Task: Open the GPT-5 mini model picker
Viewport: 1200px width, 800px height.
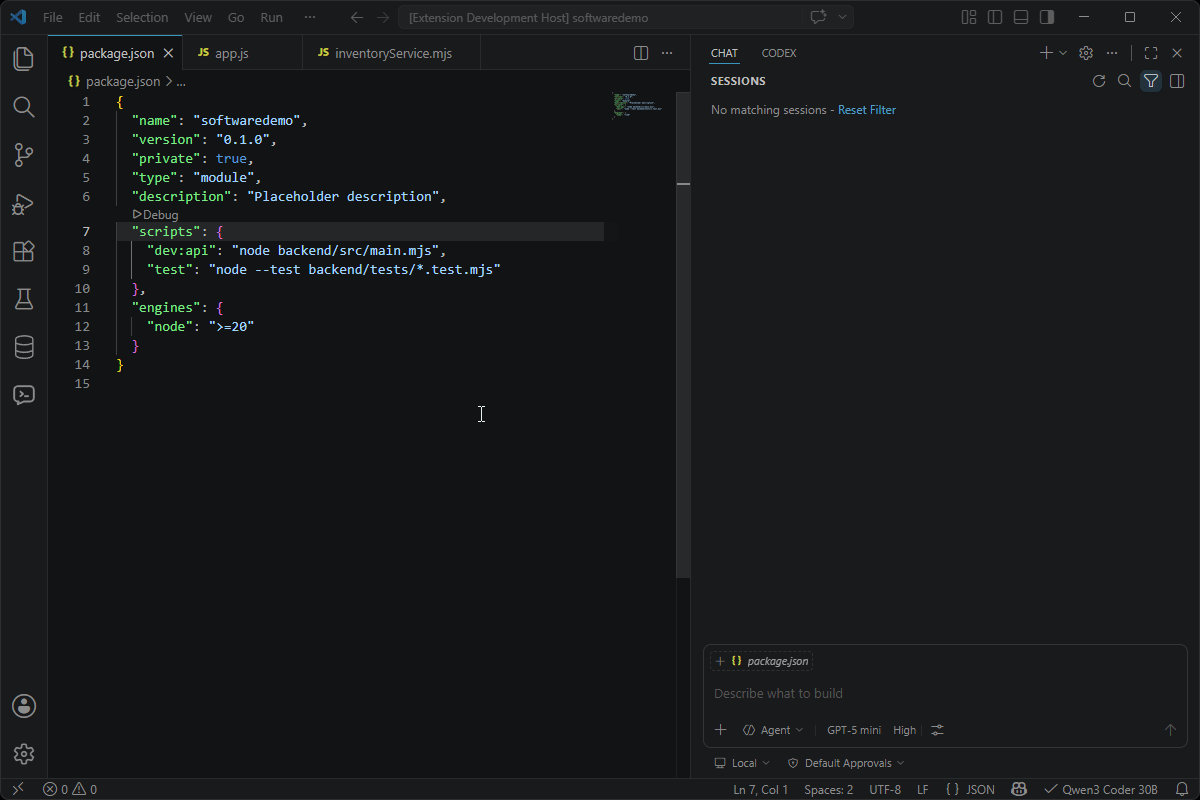Action: pos(853,730)
